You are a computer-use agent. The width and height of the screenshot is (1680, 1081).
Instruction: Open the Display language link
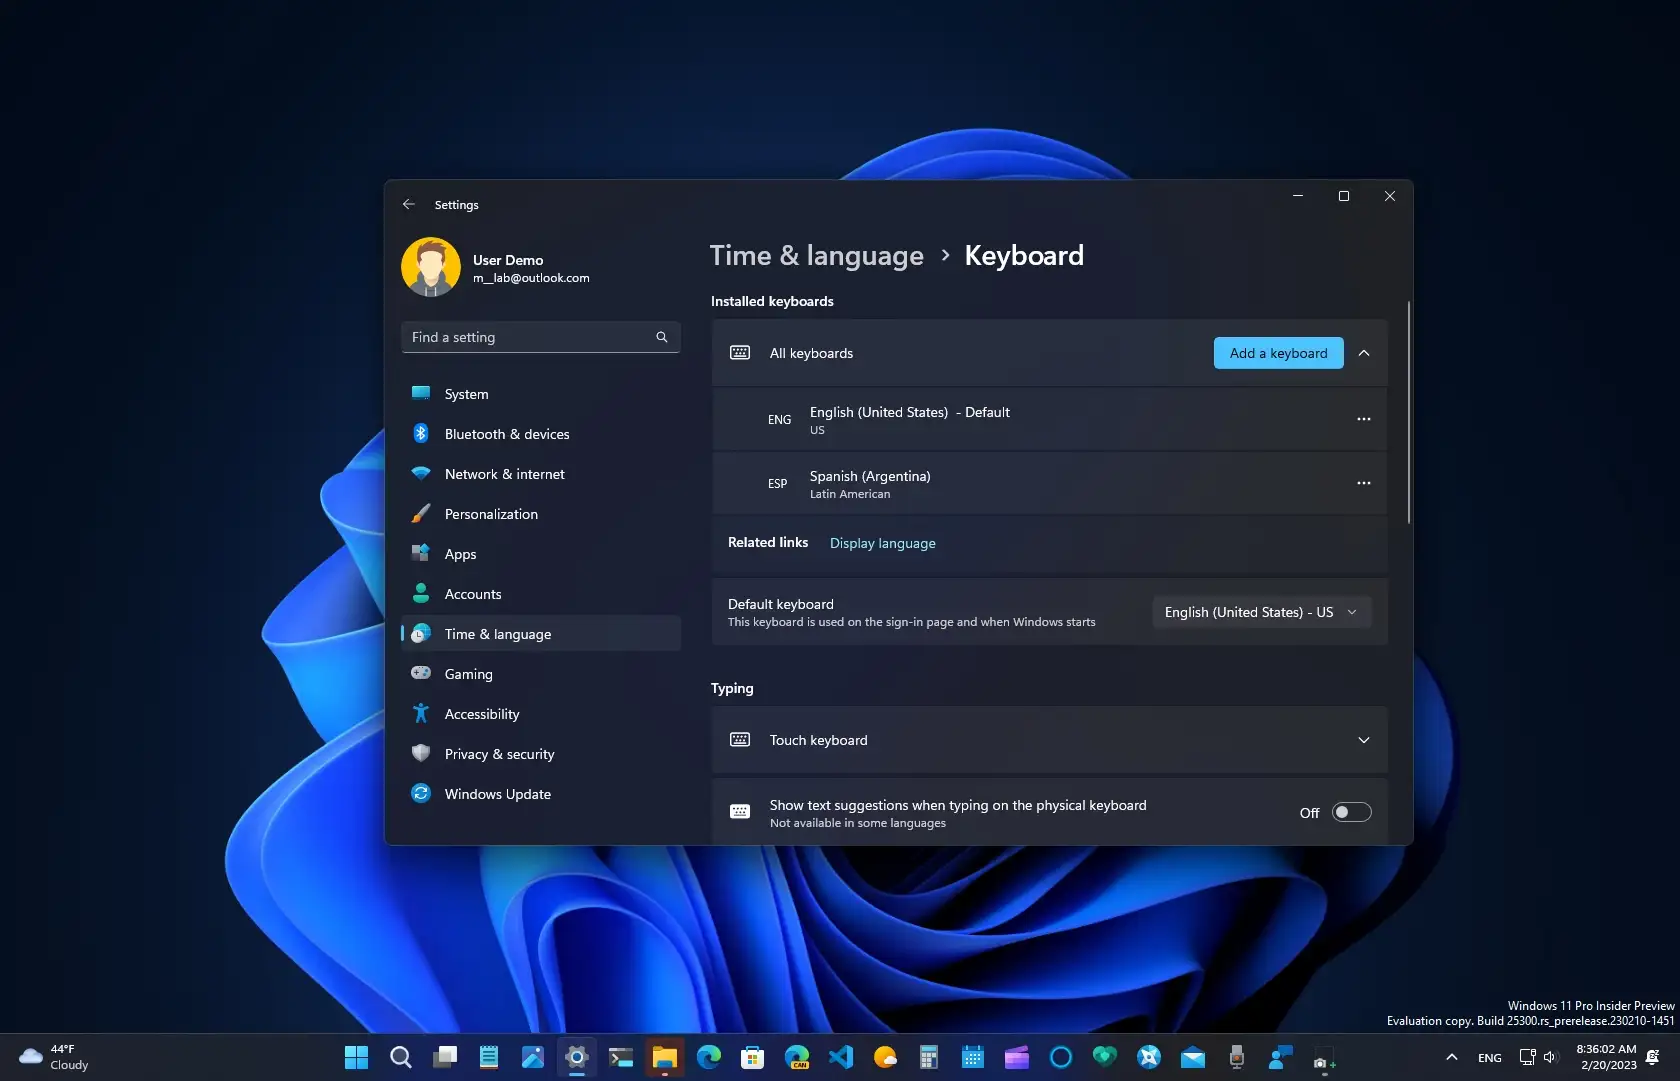coord(882,543)
